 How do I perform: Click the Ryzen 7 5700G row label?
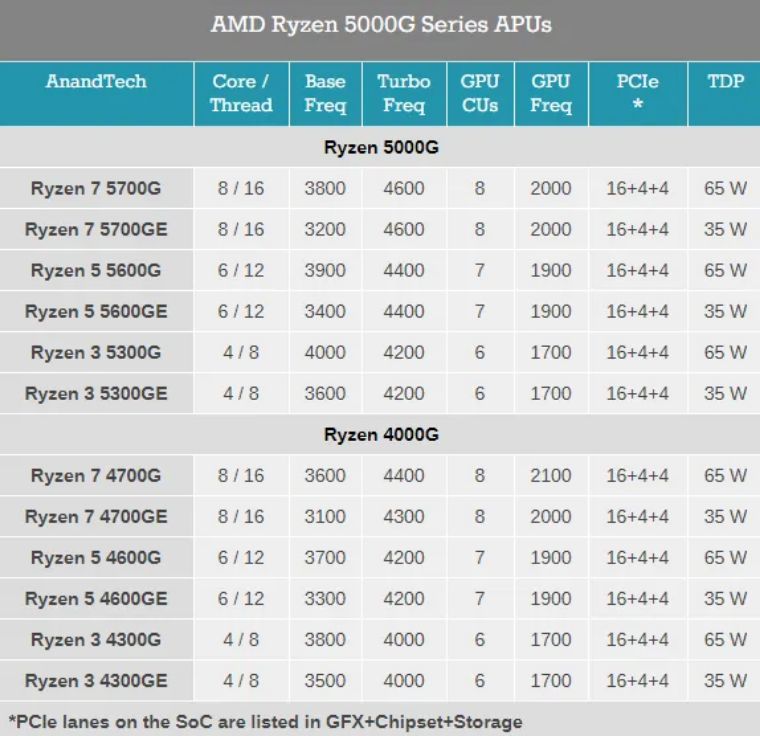coord(96,189)
